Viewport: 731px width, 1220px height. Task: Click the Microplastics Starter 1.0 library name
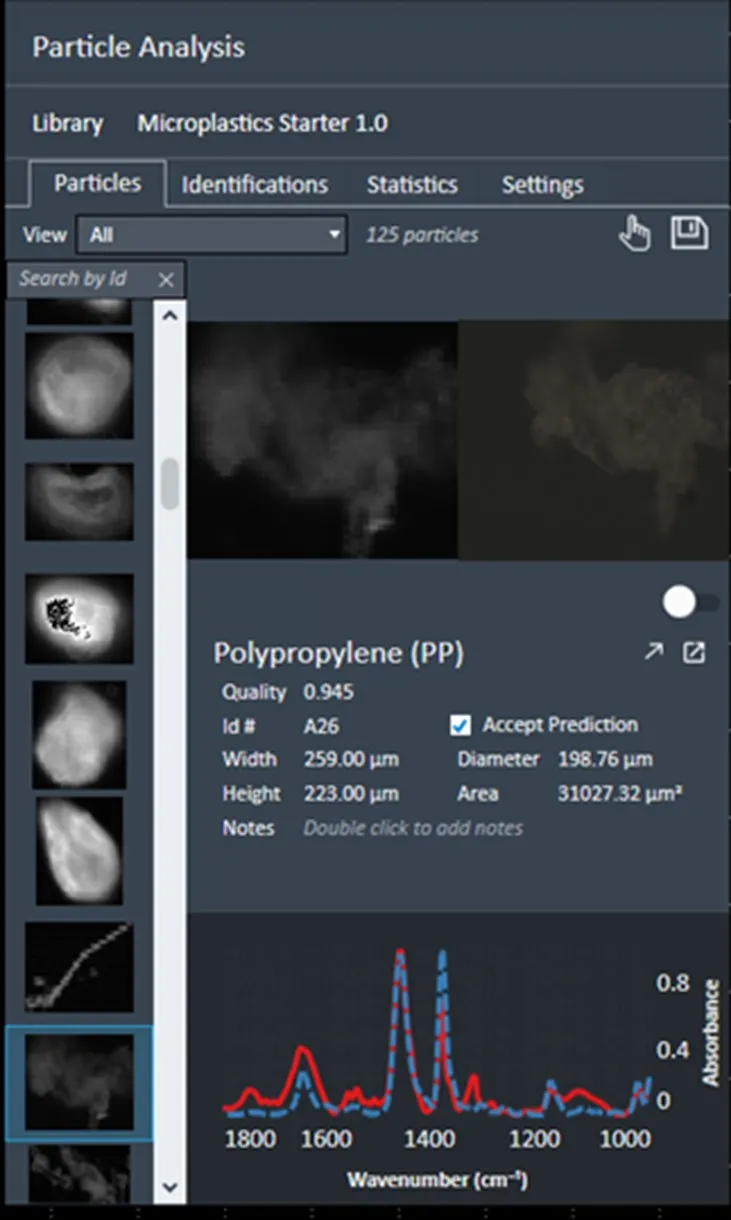pyautogui.click(x=262, y=124)
